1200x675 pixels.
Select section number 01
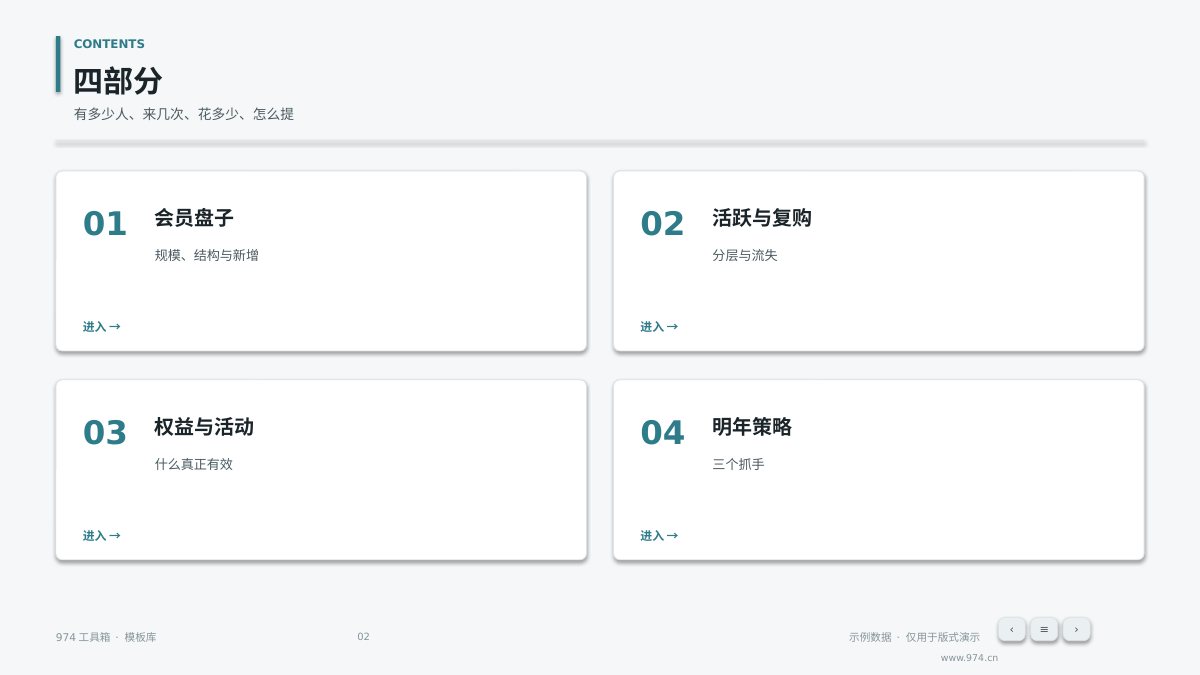tap(105, 224)
